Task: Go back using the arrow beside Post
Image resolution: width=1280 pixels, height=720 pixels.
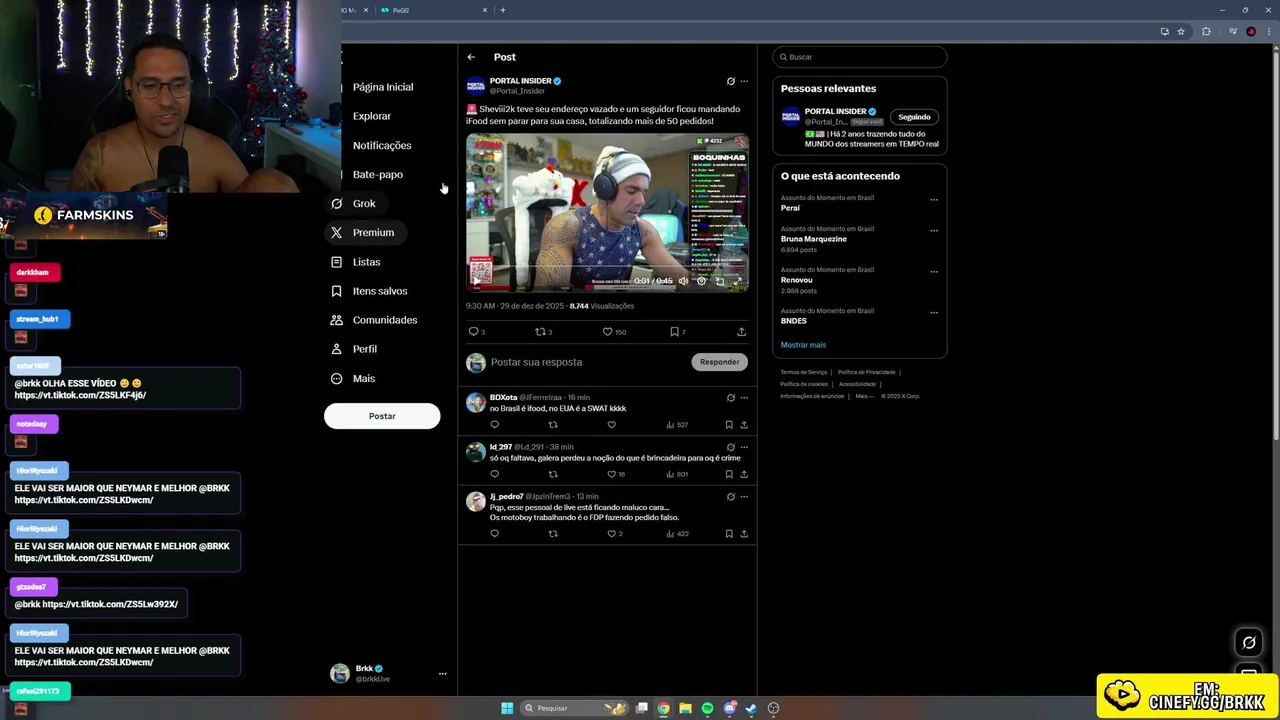Action: 471,57
